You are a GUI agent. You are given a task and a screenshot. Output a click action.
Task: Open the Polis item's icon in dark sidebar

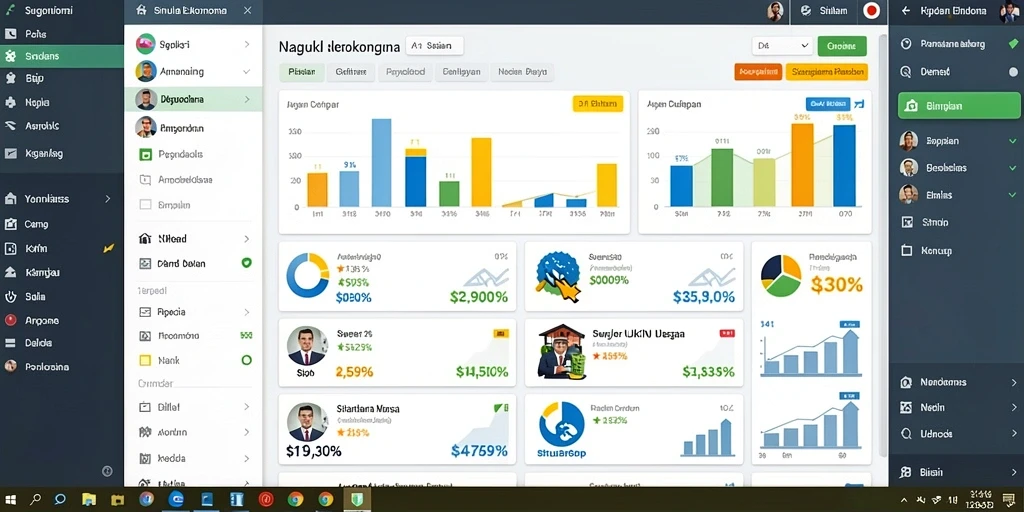pos(10,34)
